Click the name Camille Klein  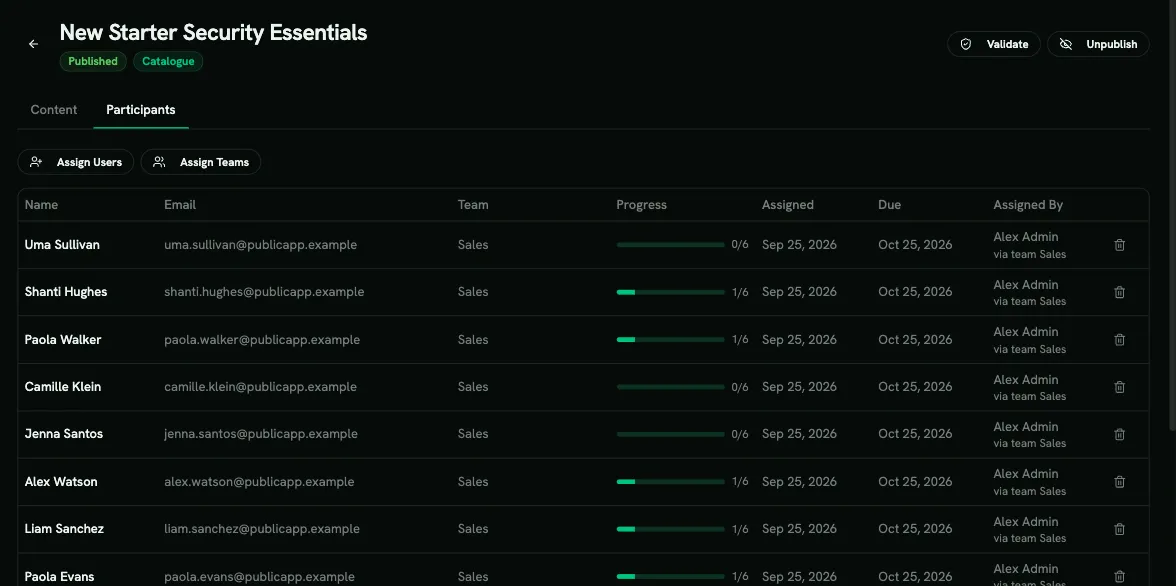point(63,387)
